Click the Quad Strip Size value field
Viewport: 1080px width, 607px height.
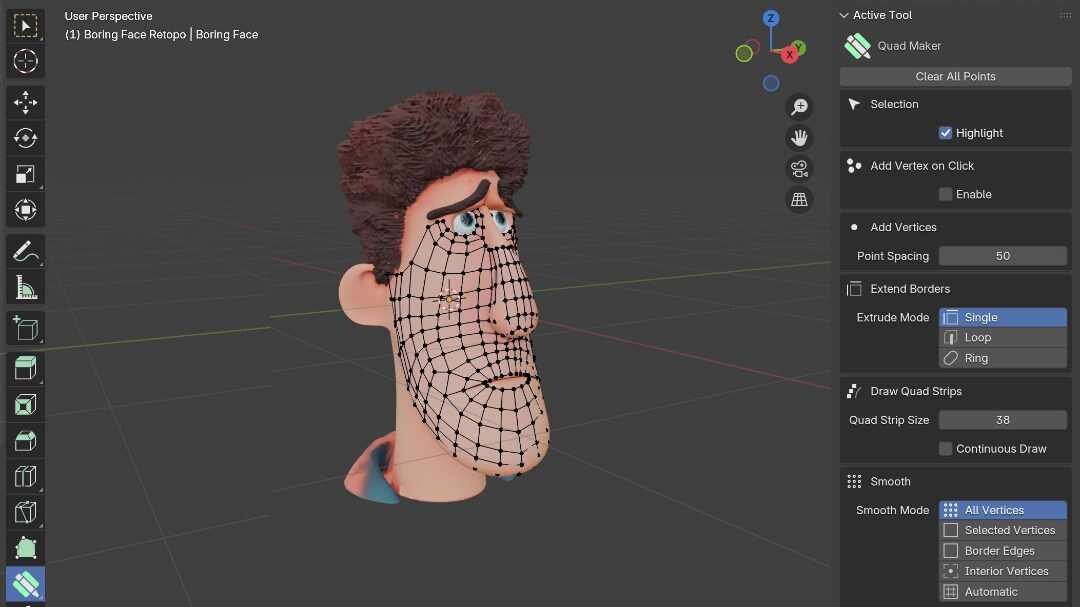1003,420
